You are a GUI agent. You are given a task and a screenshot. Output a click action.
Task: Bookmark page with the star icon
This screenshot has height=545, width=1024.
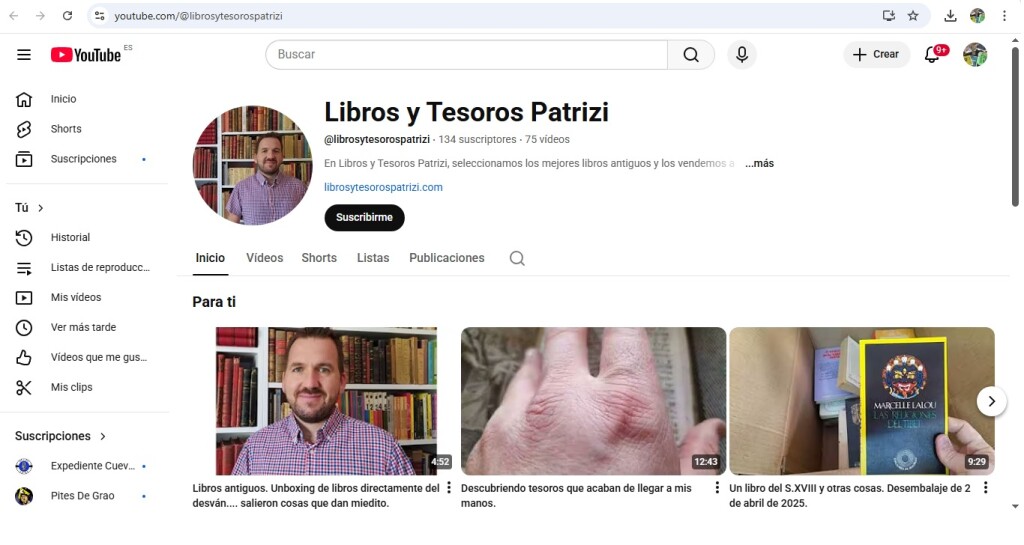913,16
